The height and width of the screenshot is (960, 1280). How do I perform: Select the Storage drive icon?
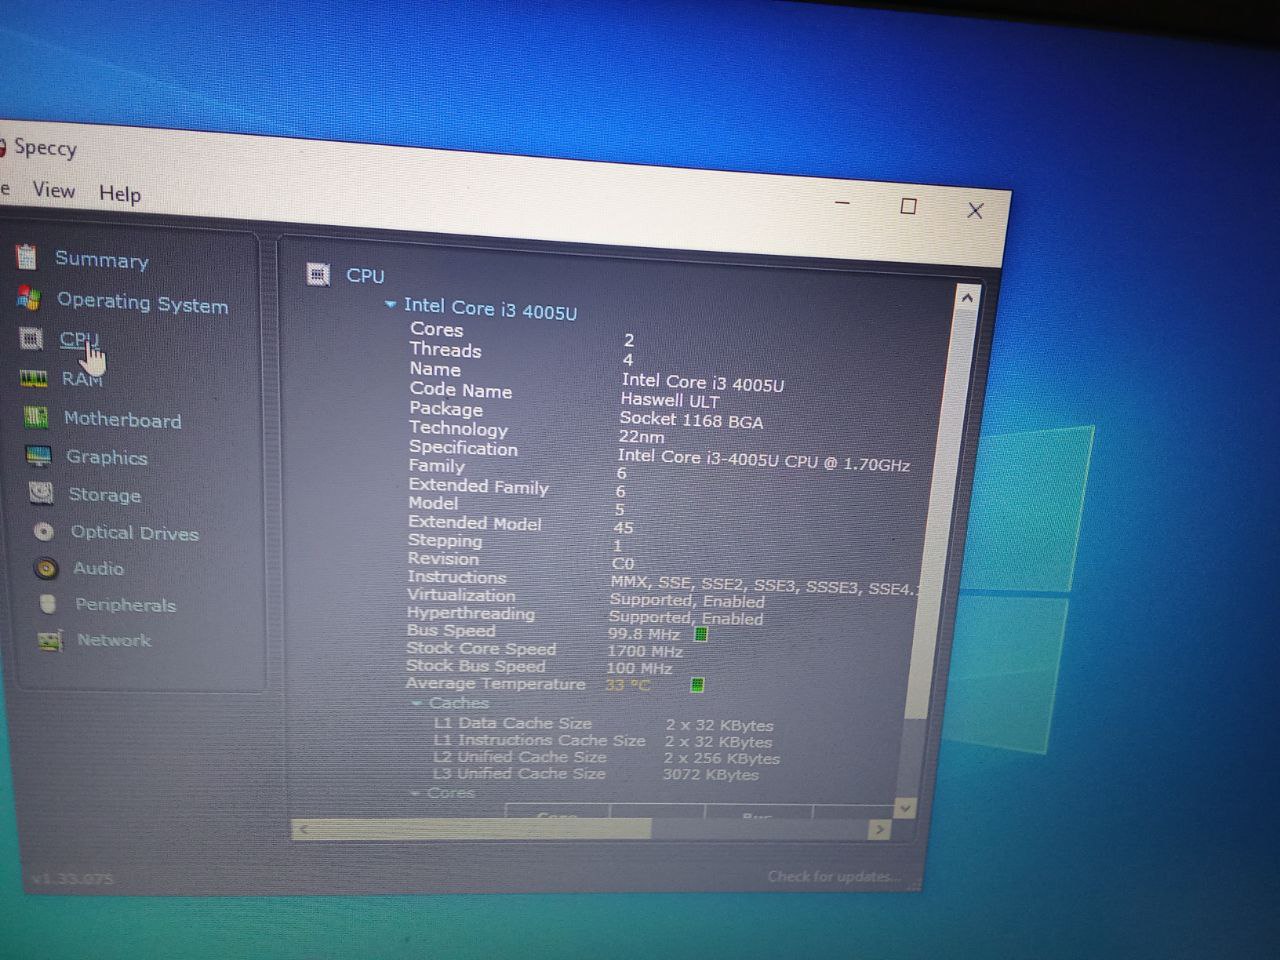point(41,493)
